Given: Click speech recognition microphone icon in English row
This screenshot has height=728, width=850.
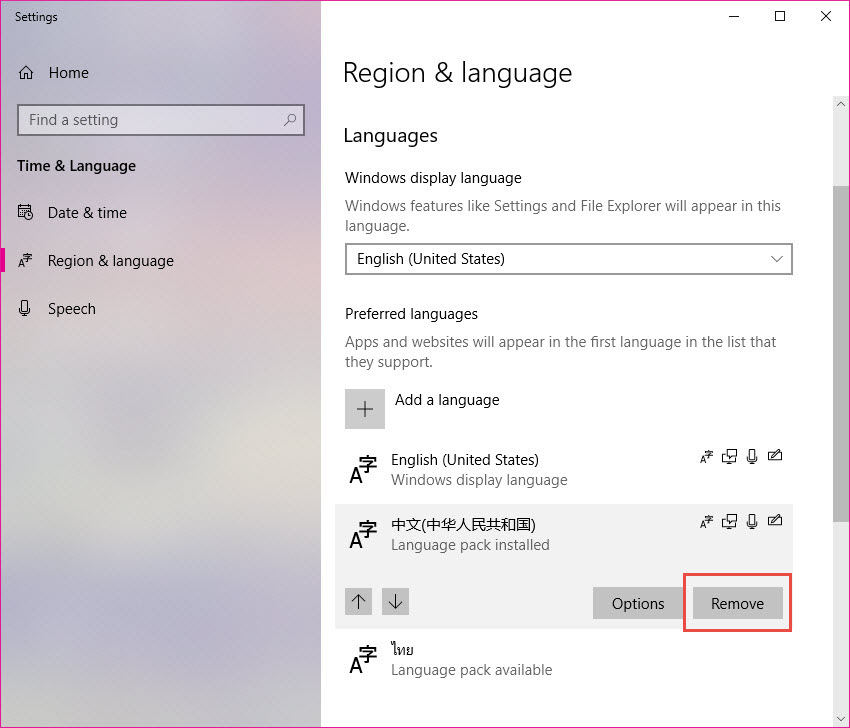Looking at the screenshot, I should (752, 457).
